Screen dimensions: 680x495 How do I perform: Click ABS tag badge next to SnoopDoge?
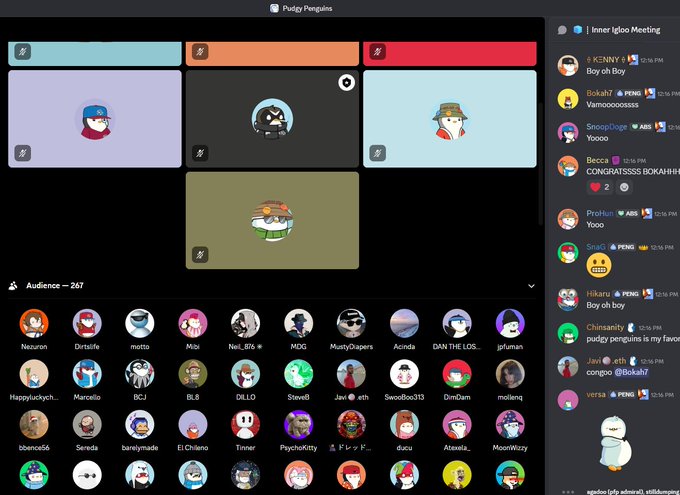pyautogui.click(x=641, y=127)
